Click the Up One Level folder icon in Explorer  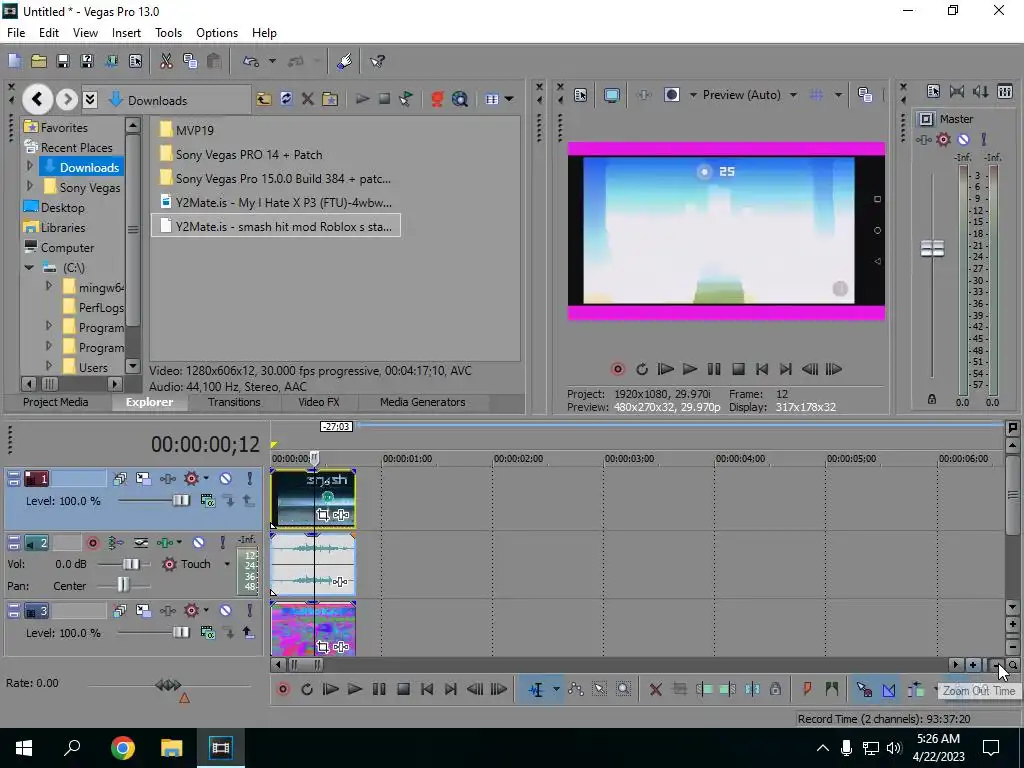point(264,99)
